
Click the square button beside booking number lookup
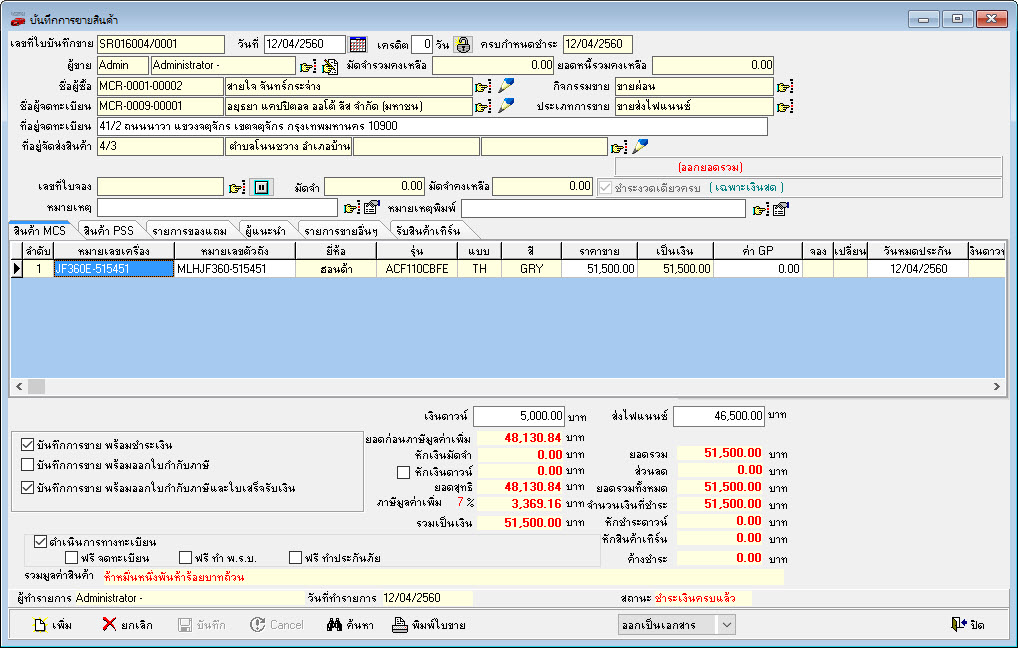261,188
